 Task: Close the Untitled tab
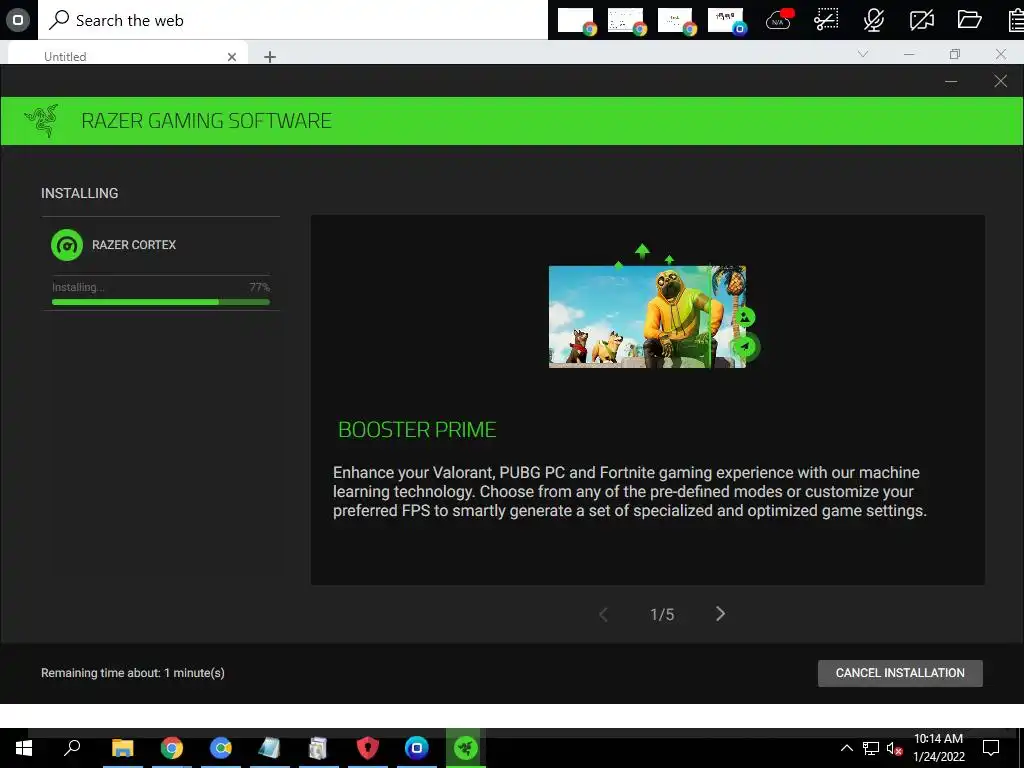click(232, 57)
